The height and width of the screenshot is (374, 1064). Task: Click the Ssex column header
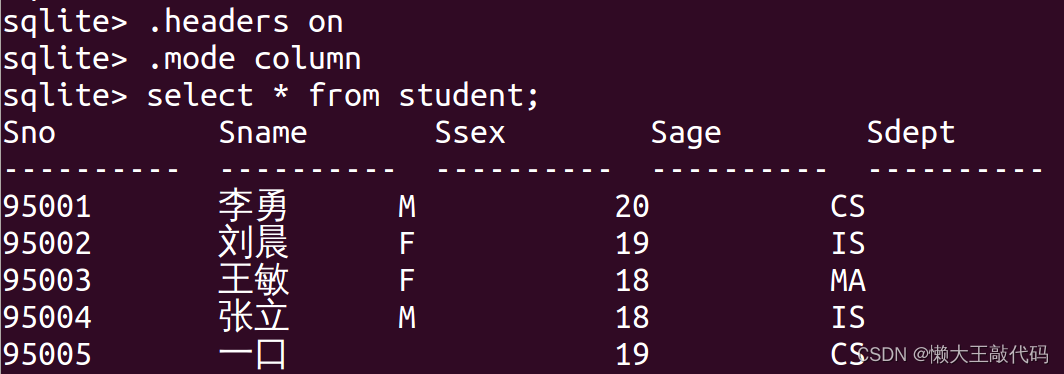pyautogui.click(x=470, y=133)
